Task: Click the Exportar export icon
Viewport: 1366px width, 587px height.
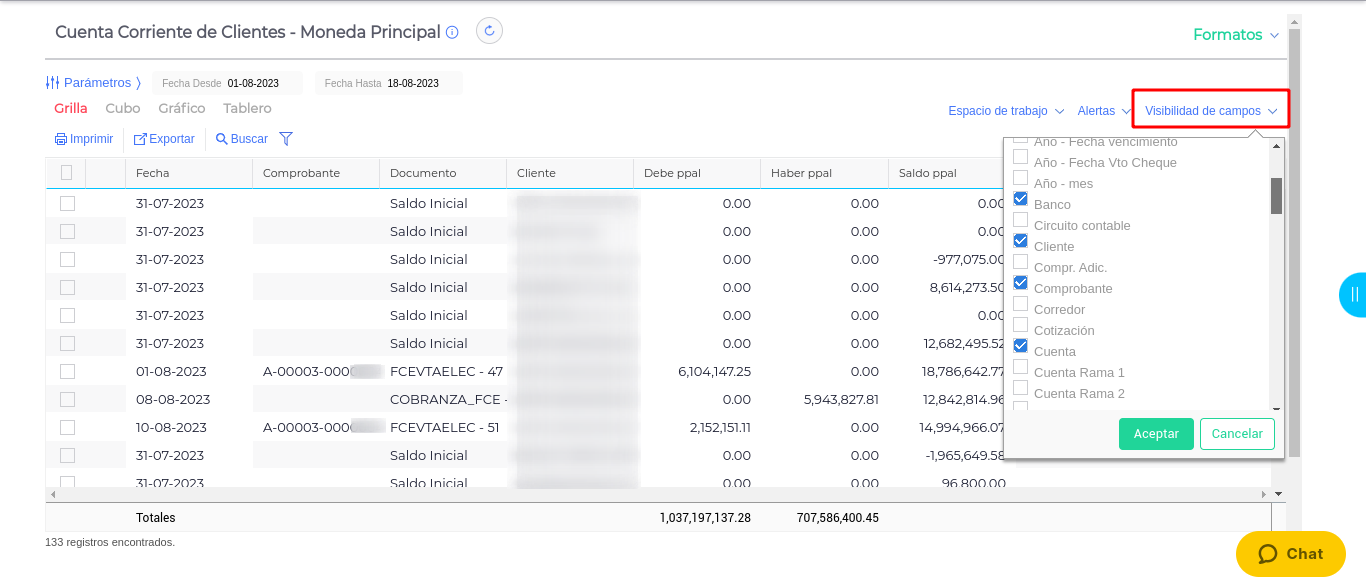Action: pos(140,139)
